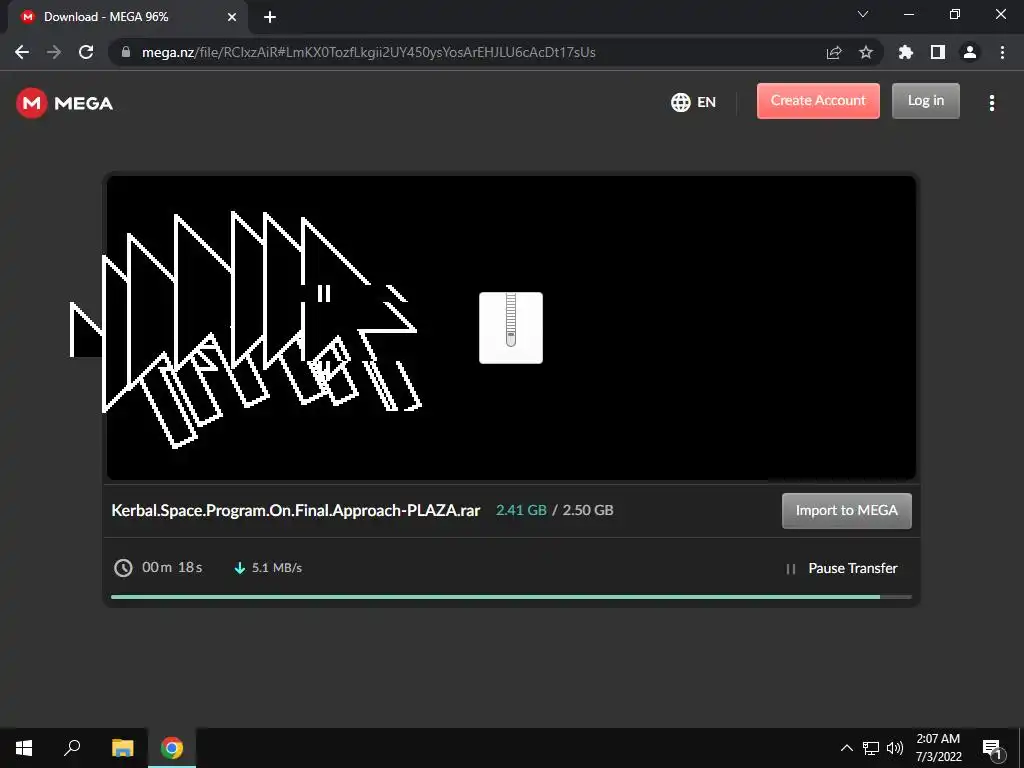Screen dimensions: 1024x768
Task: Open the notification center icon
Action: tap(991, 748)
